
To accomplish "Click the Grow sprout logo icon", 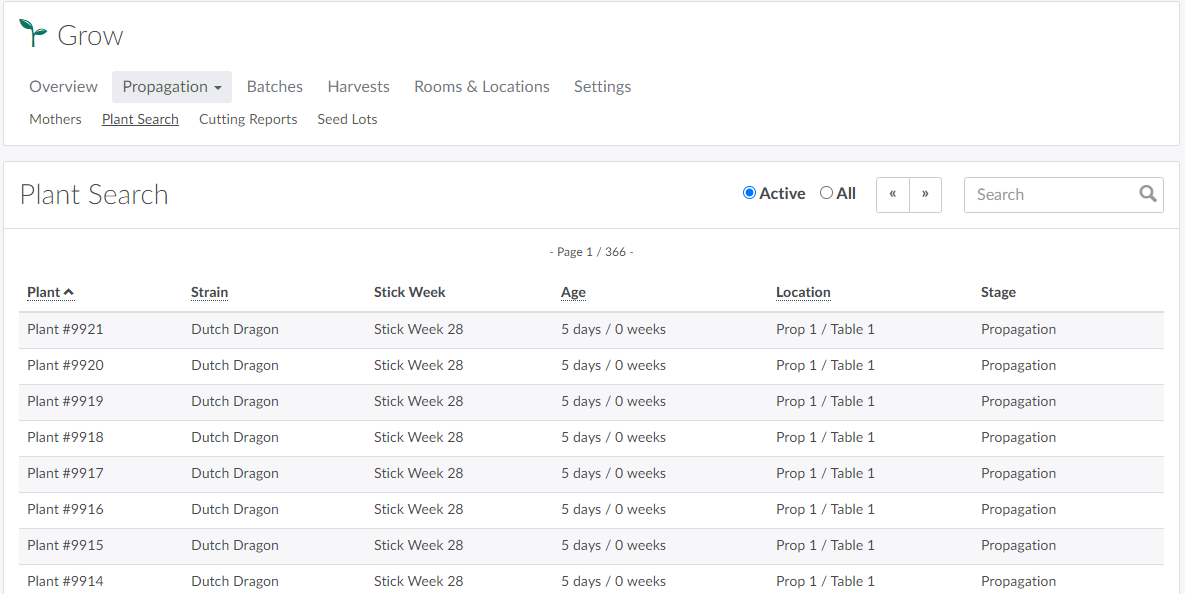I will pos(33,34).
